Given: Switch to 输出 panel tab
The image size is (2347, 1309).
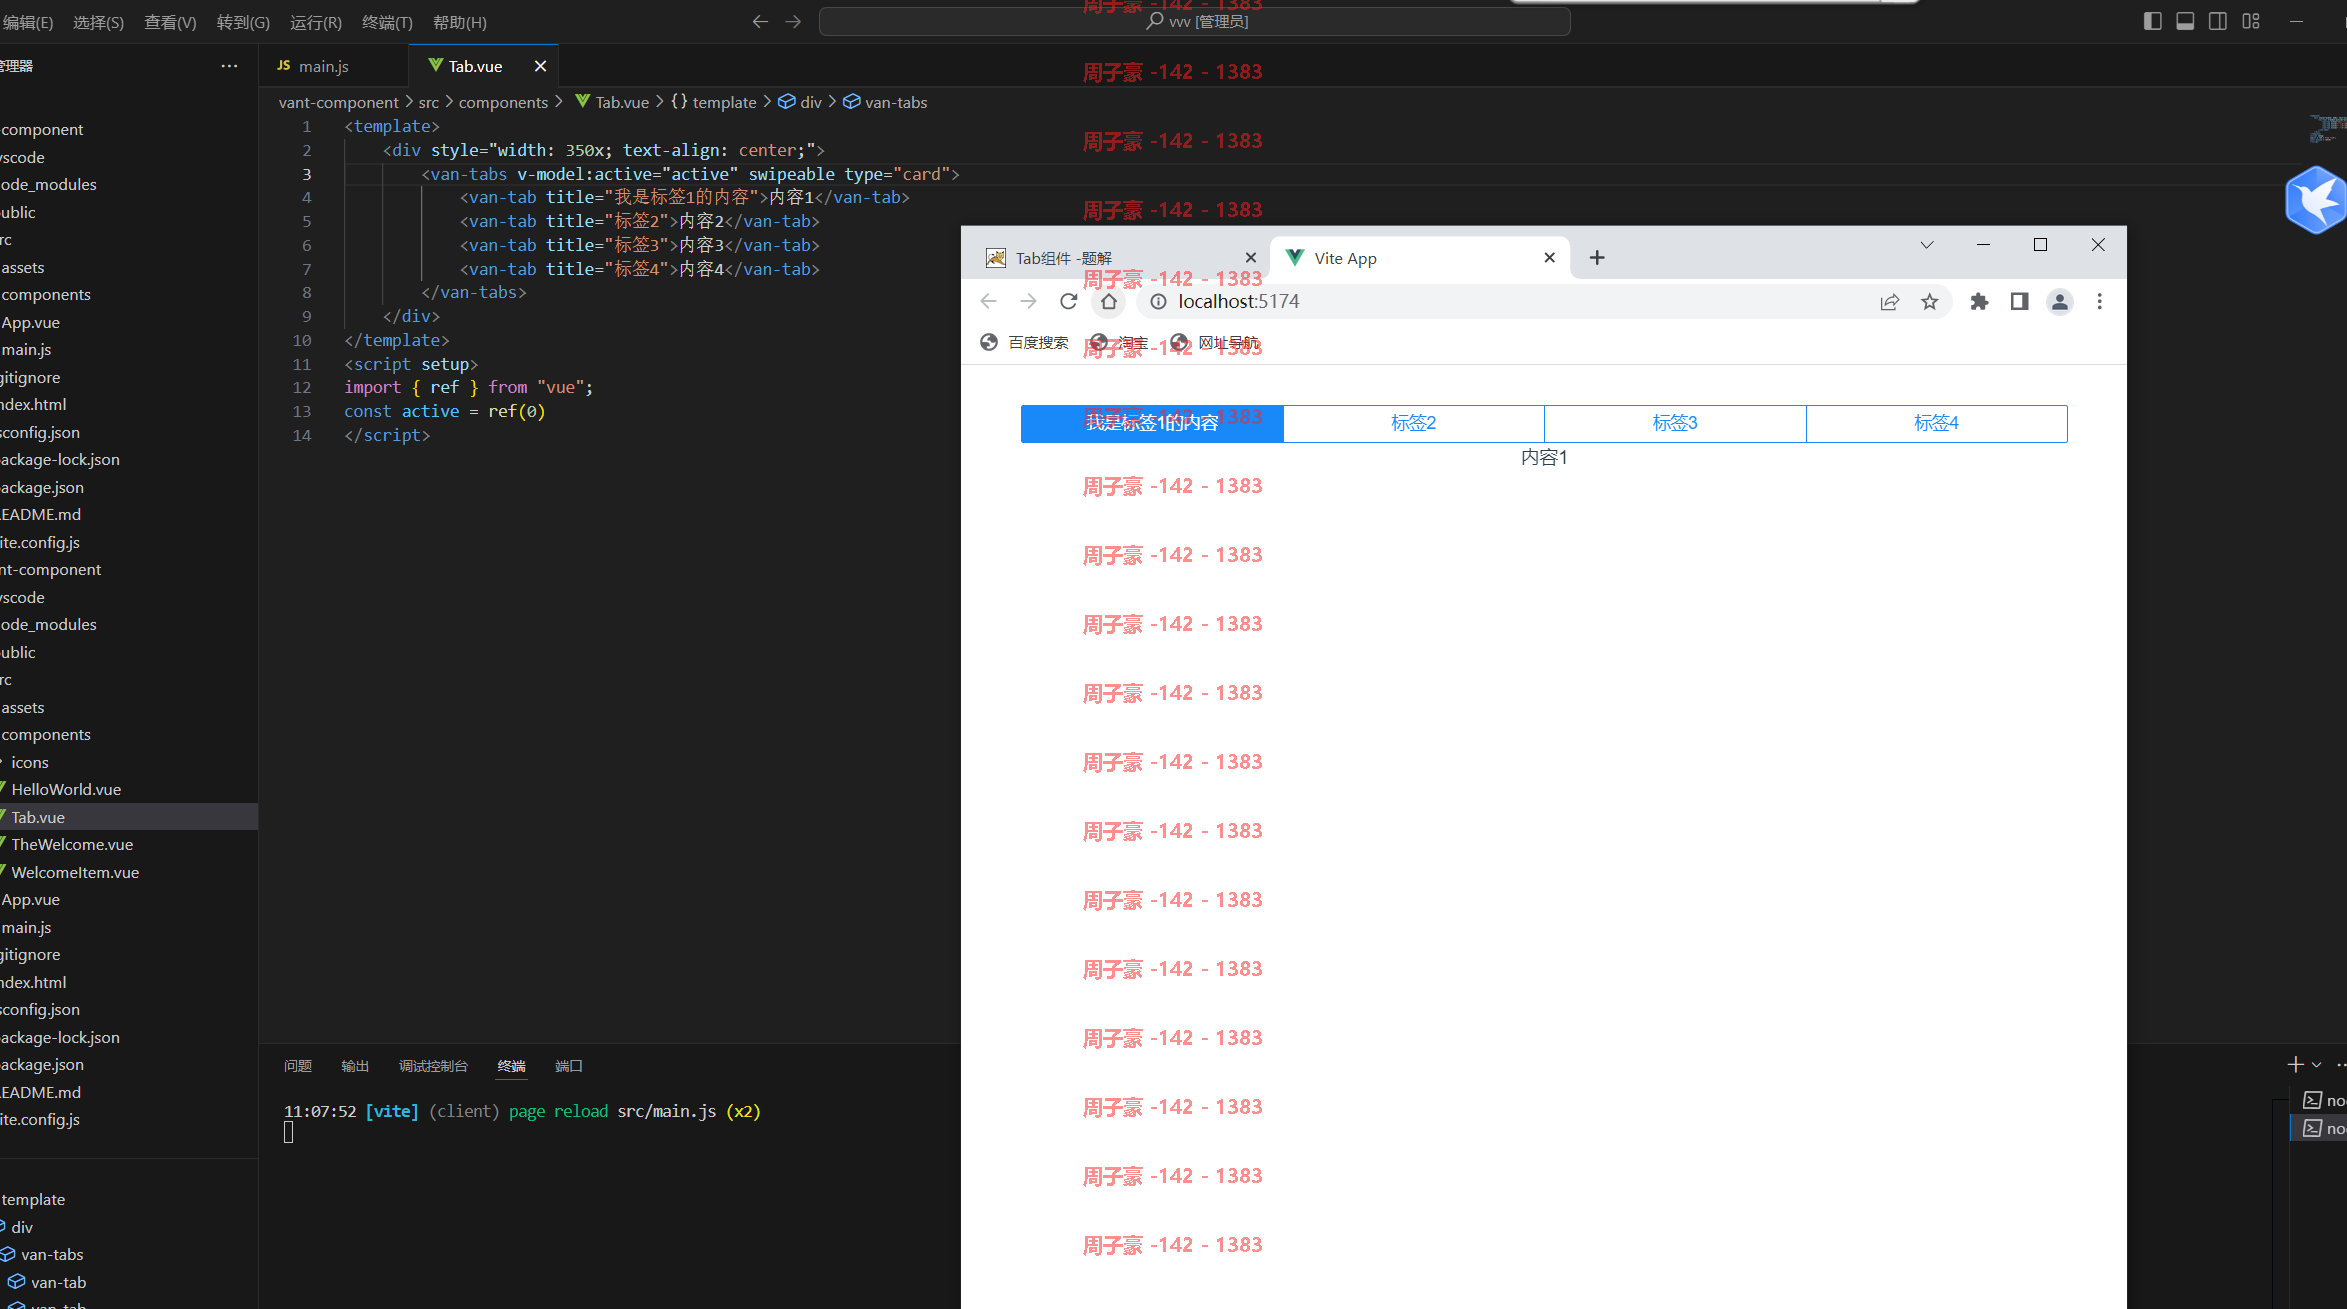Looking at the screenshot, I should (355, 1066).
